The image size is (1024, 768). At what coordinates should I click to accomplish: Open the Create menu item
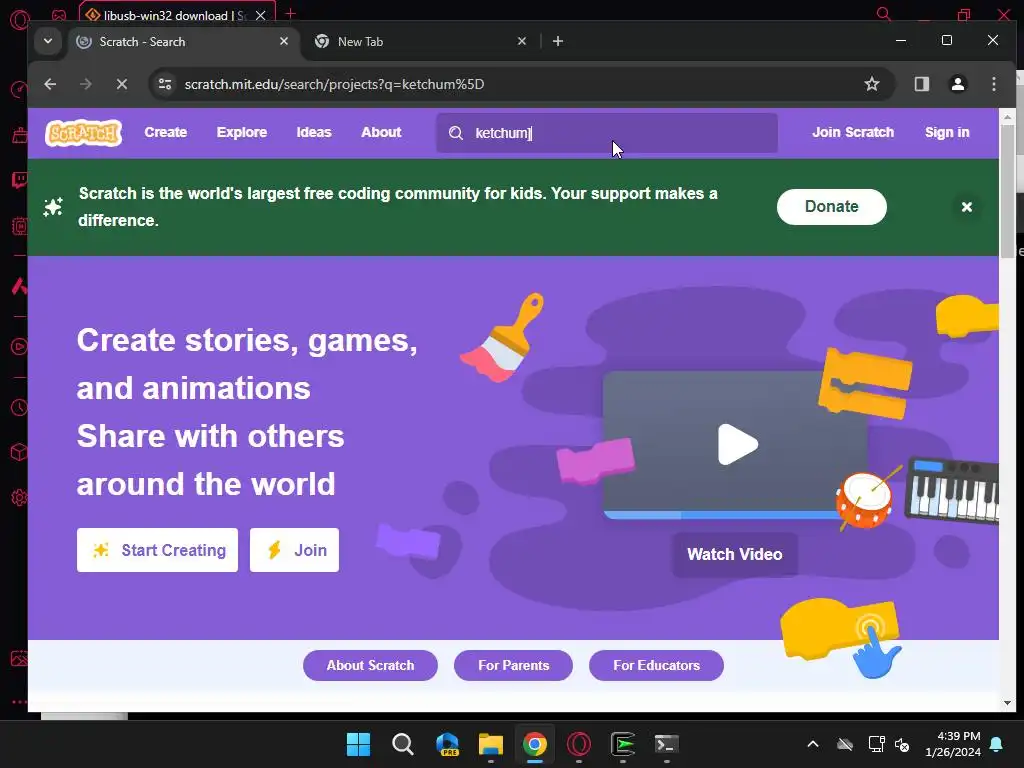pos(166,133)
